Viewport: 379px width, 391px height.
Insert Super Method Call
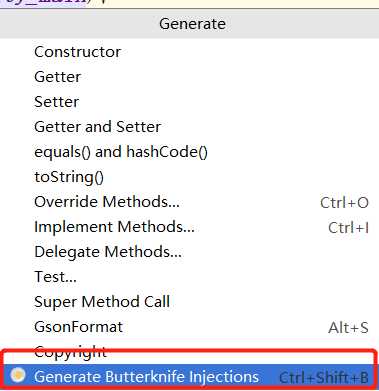tap(189, 302)
